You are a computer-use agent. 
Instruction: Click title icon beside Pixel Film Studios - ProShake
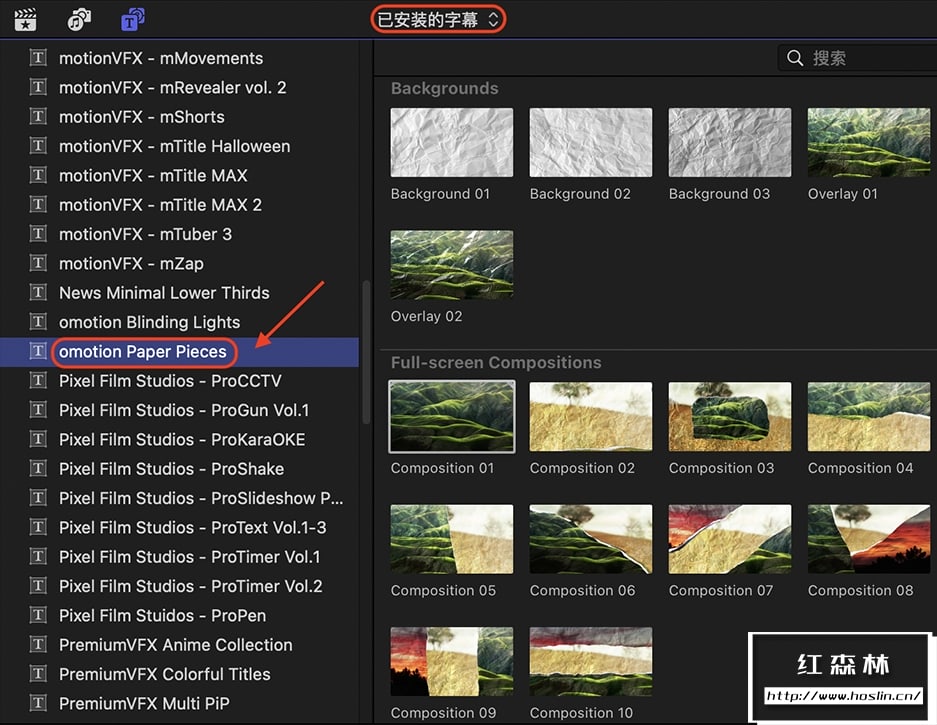[x=38, y=469]
